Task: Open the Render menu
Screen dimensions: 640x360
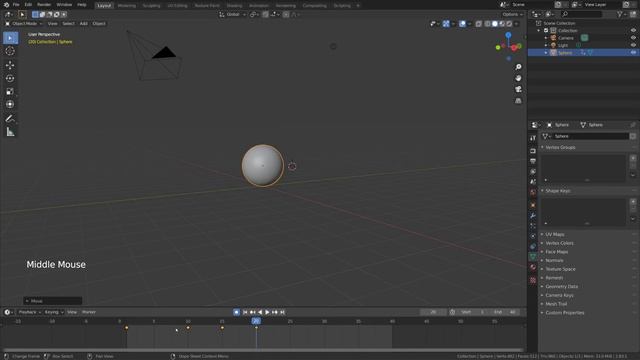Action: (44, 5)
